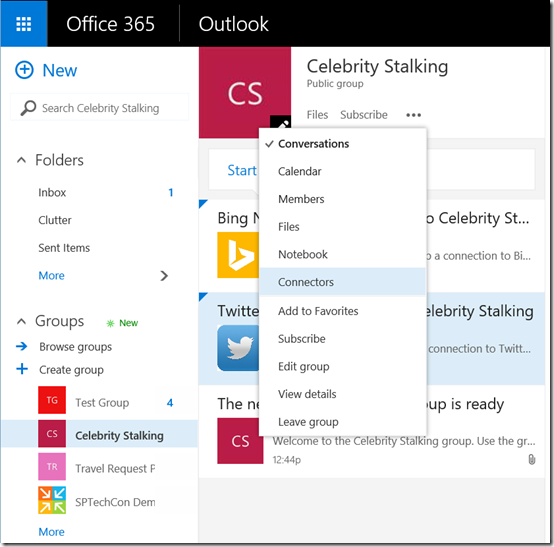Collapse the Groups section chevron
The width and height of the screenshot is (554, 547).
[x=21, y=321]
